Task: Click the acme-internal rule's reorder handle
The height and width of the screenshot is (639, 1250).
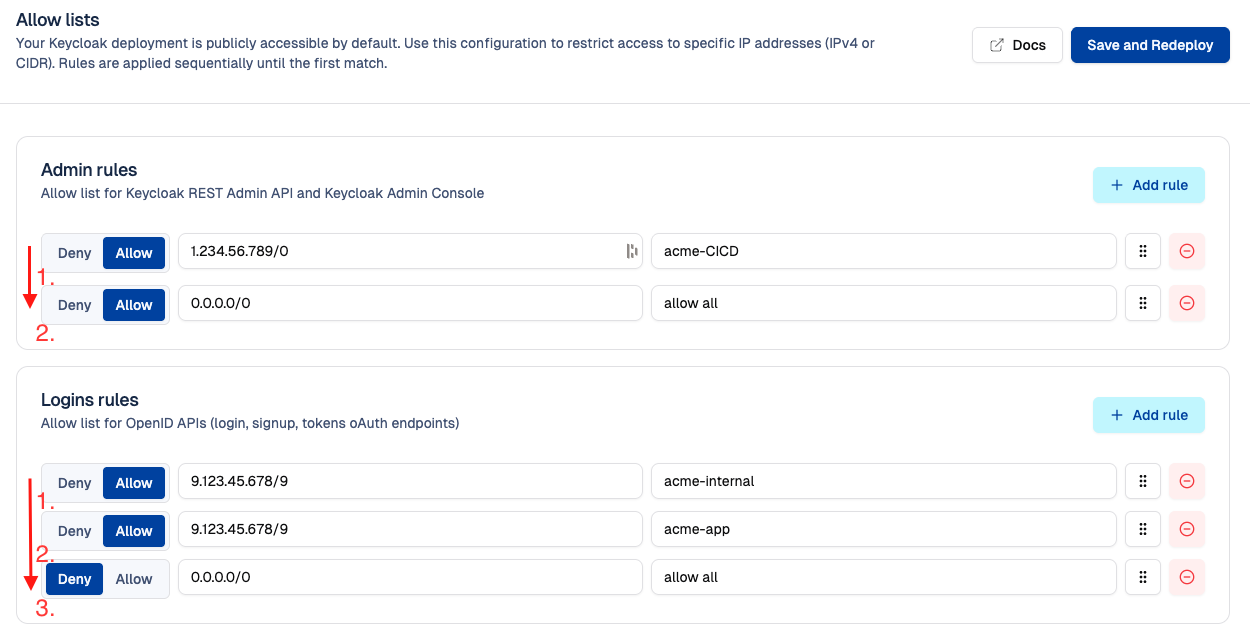Action: (1142, 481)
